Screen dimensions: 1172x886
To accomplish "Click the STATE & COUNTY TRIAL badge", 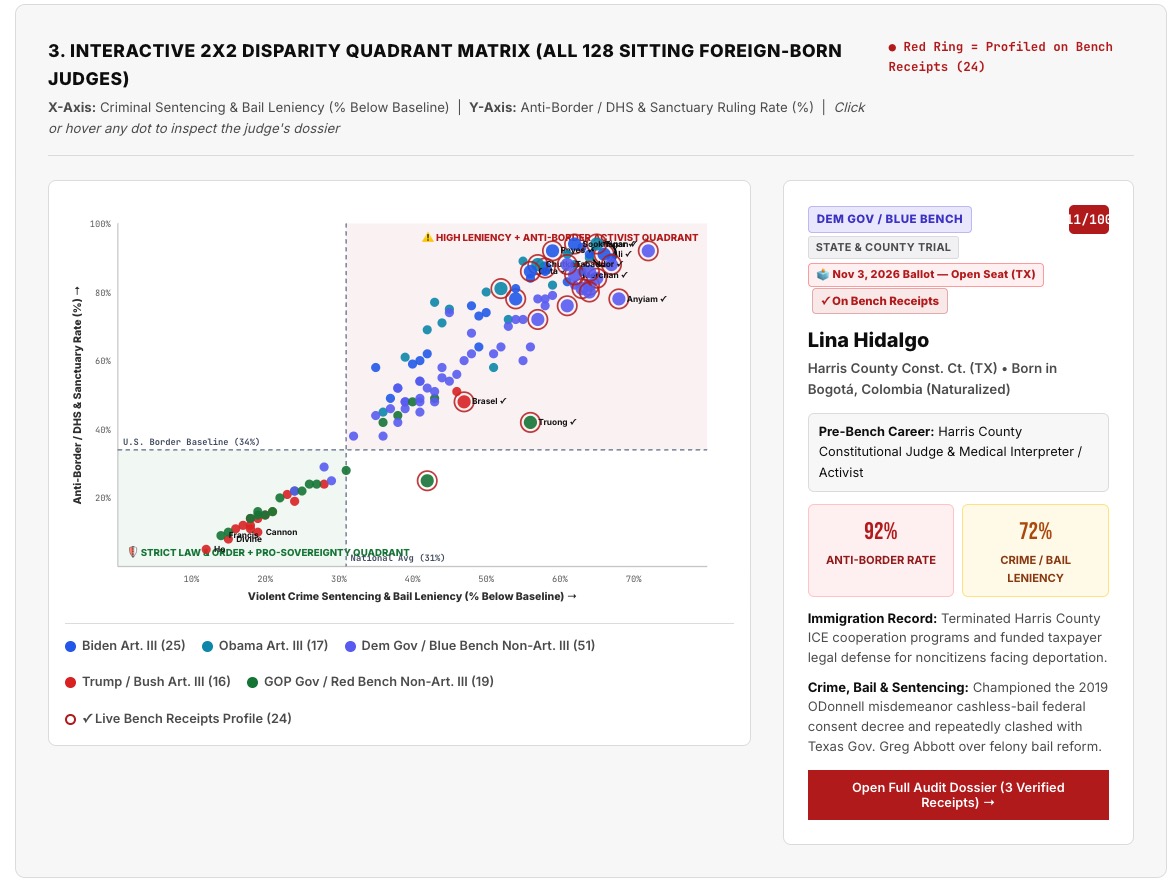I will coord(883,247).
